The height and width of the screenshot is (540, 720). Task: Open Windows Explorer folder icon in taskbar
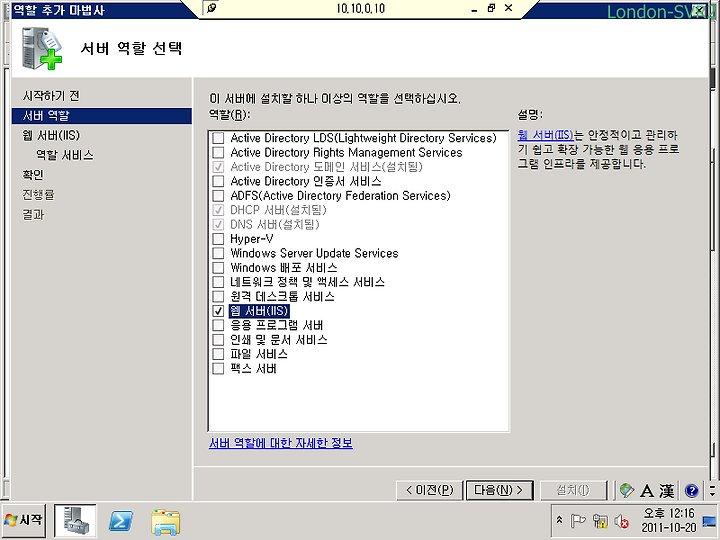(x=165, y=522)
